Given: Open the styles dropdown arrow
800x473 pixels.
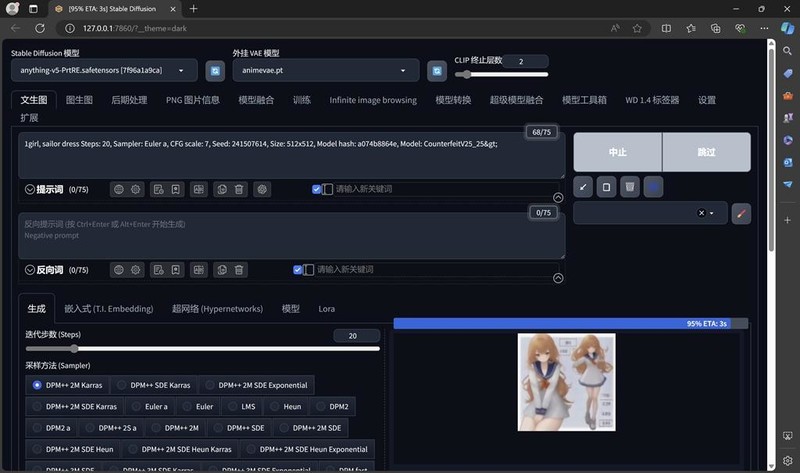Looking at the screenshot, I should (x=712, y=213).
